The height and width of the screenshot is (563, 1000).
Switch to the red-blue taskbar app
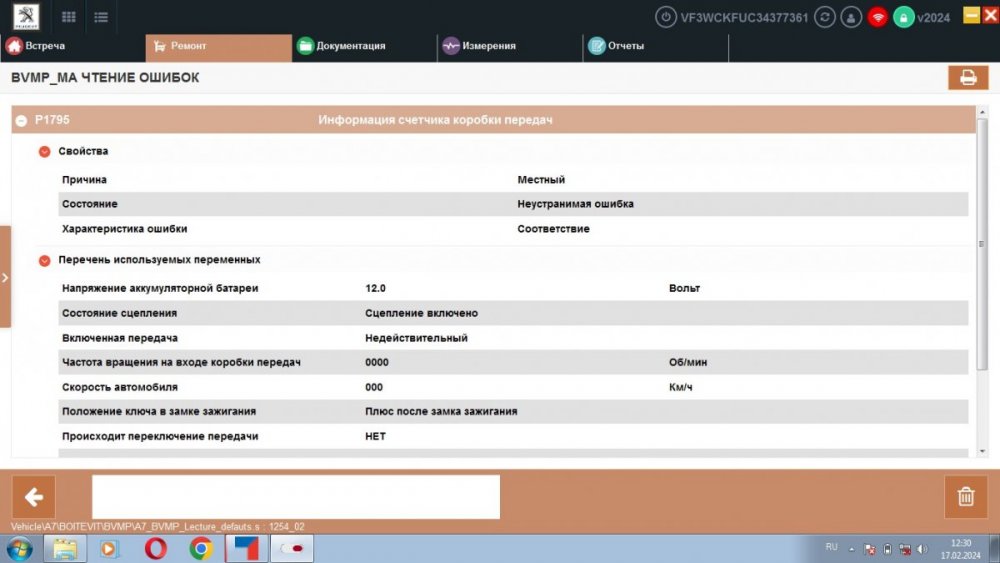(246, 549)
